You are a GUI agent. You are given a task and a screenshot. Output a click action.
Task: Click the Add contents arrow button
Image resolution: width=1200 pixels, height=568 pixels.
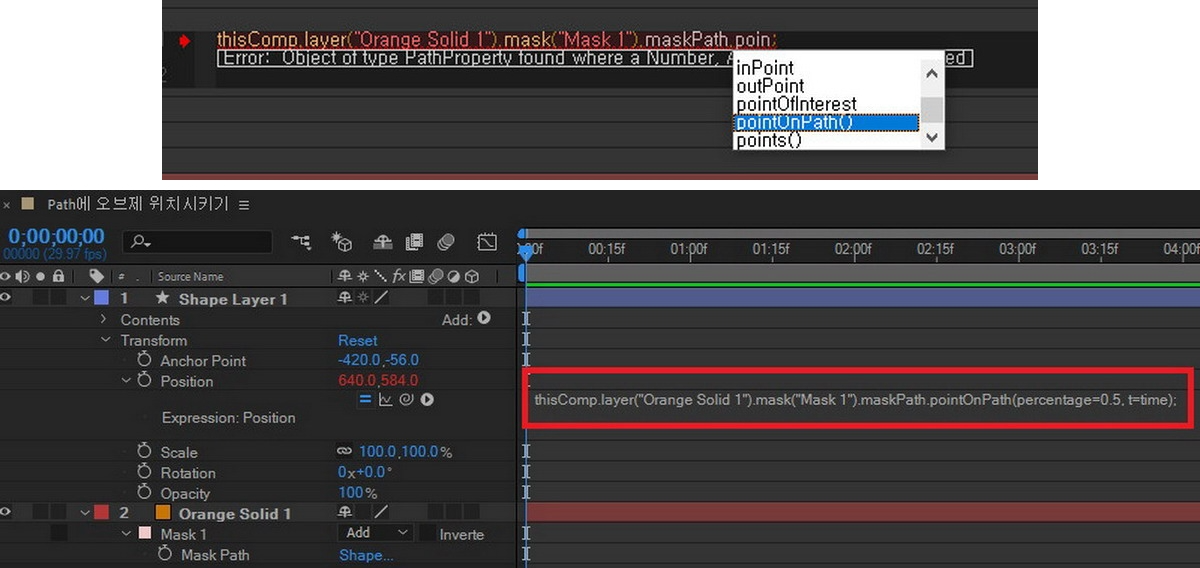[x=484, y=319]
